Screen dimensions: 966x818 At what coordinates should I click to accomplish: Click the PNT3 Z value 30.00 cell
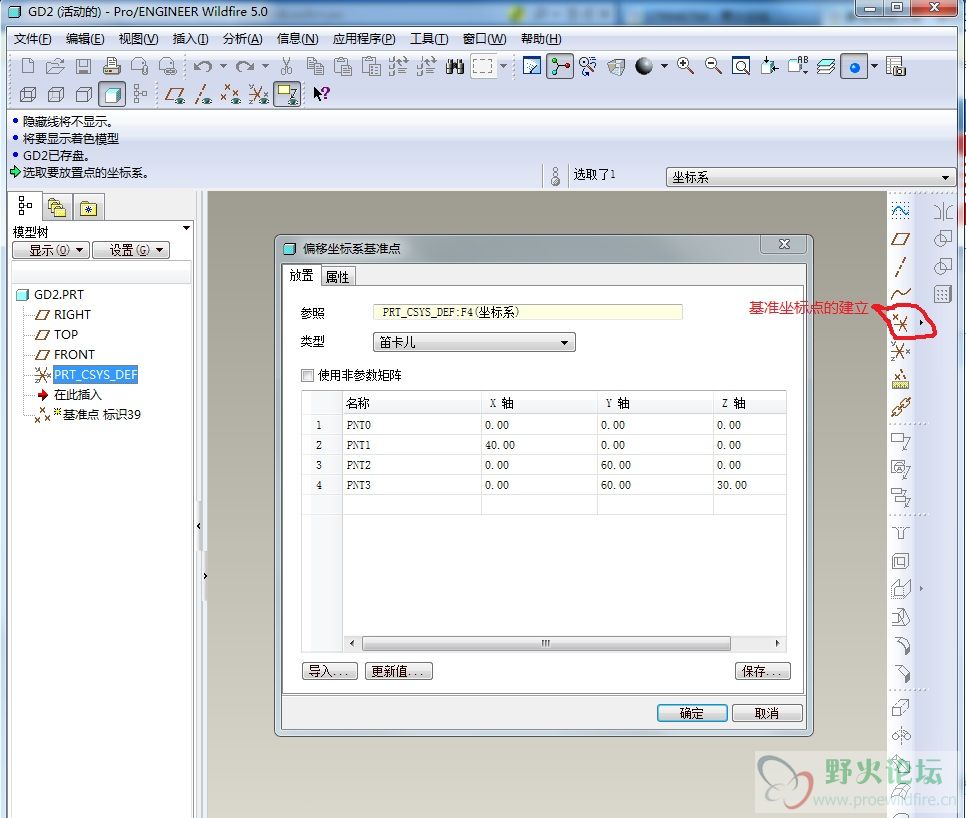749,485
